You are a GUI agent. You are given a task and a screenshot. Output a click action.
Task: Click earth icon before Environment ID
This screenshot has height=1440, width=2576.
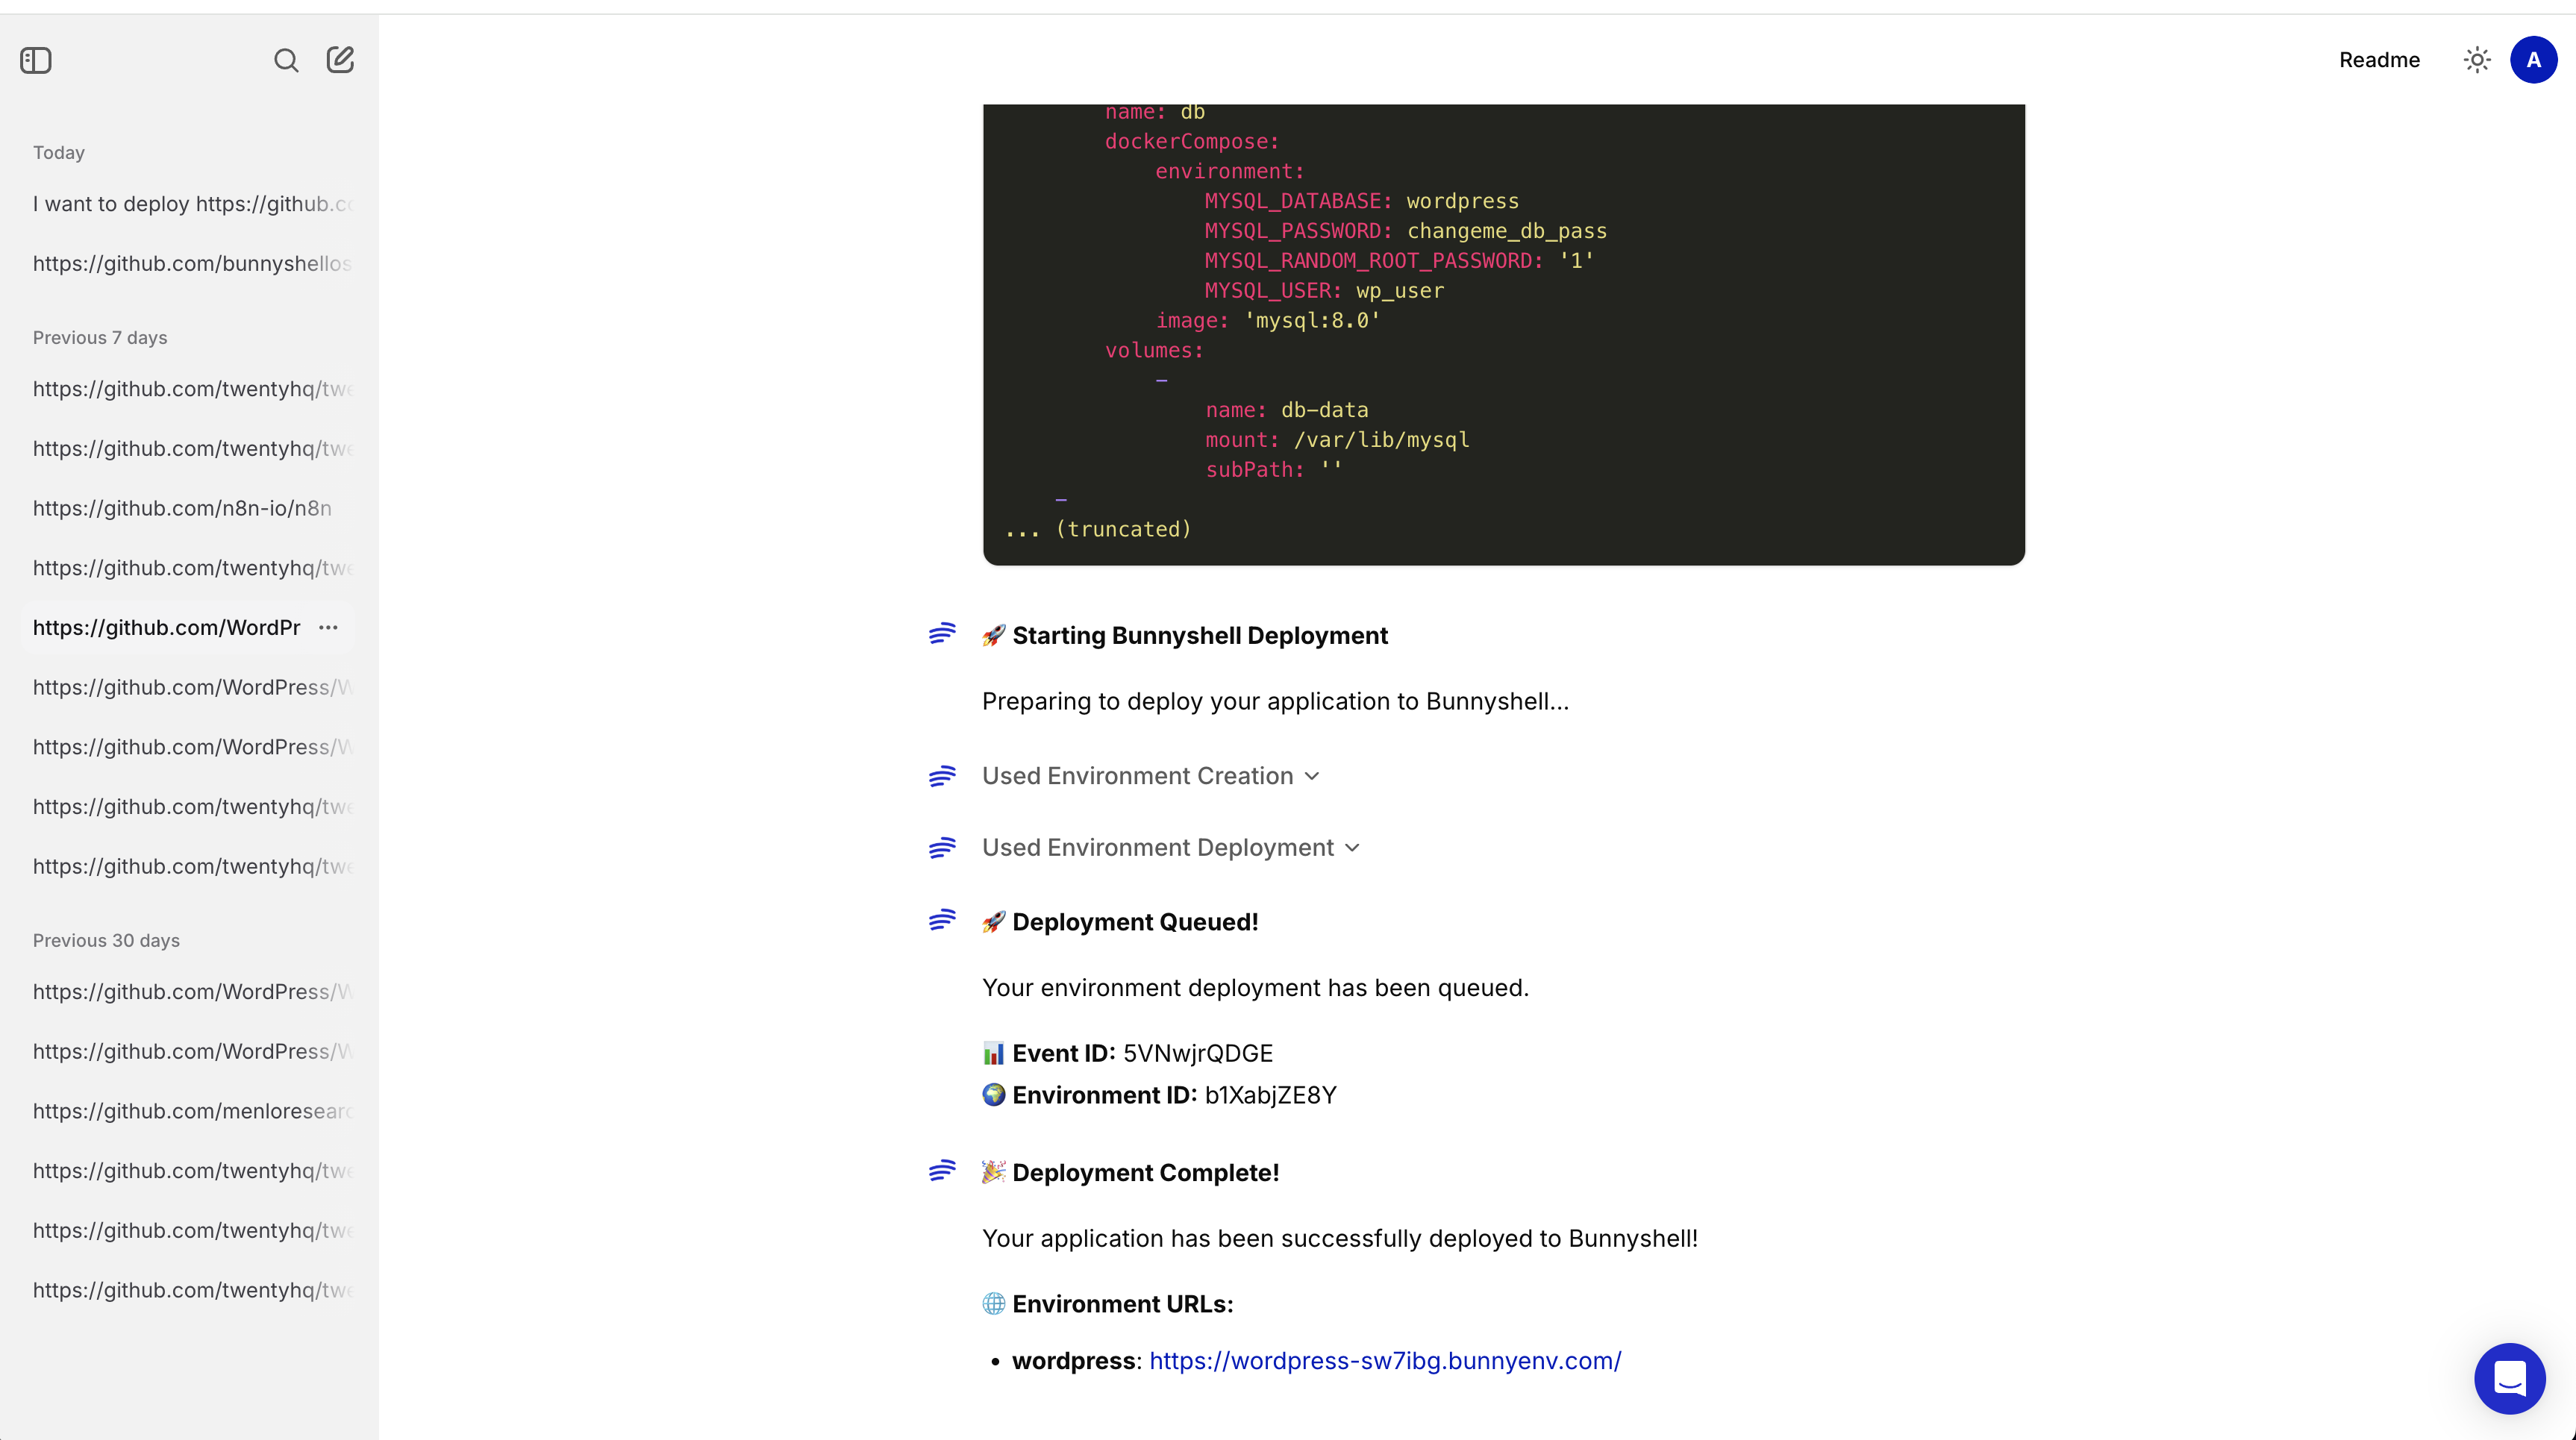pos(993,1095)
